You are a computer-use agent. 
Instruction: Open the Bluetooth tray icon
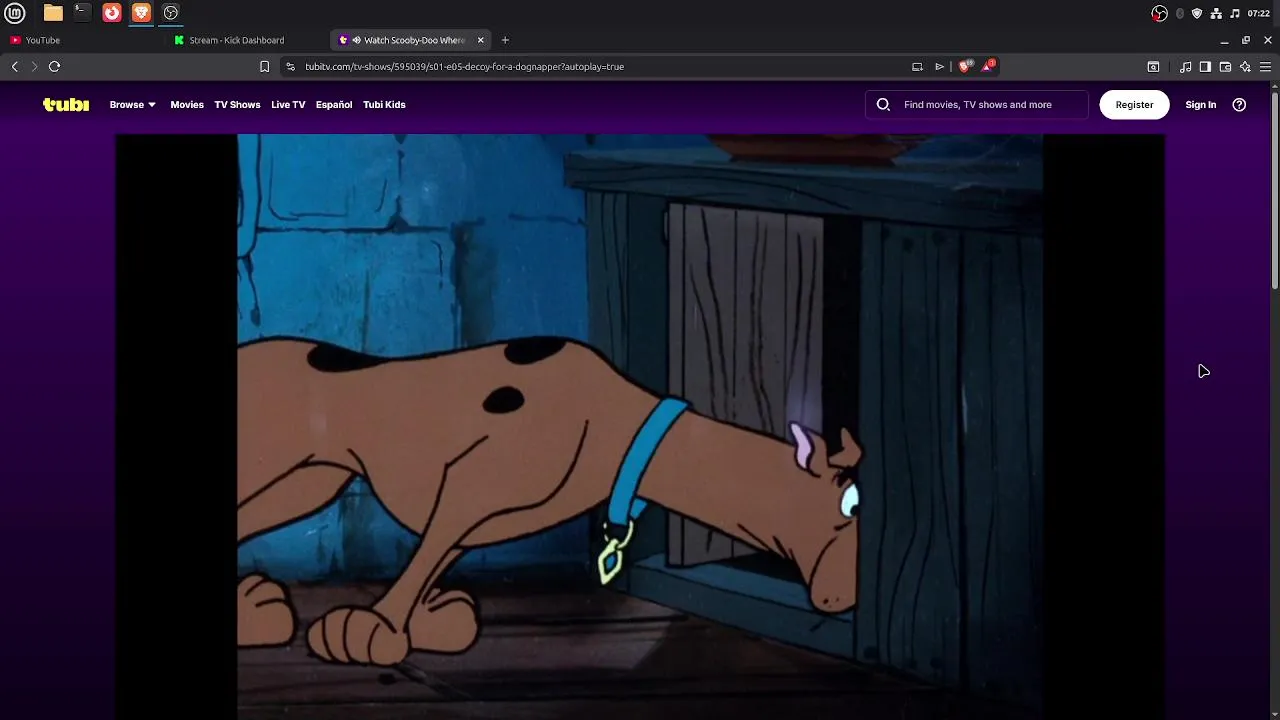[1180, 13]
